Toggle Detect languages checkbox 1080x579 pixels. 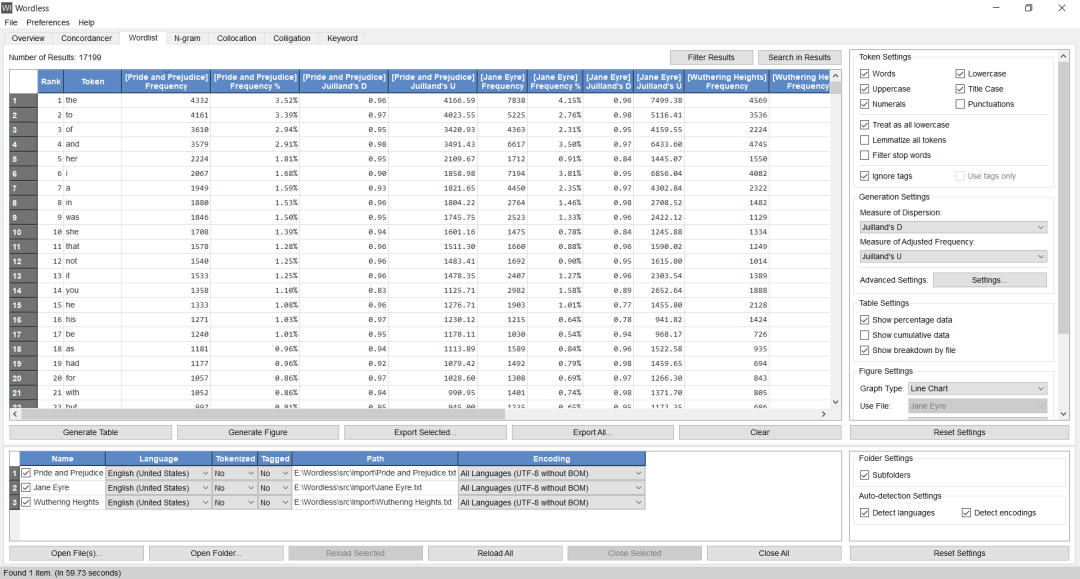[x=864, y=513]
